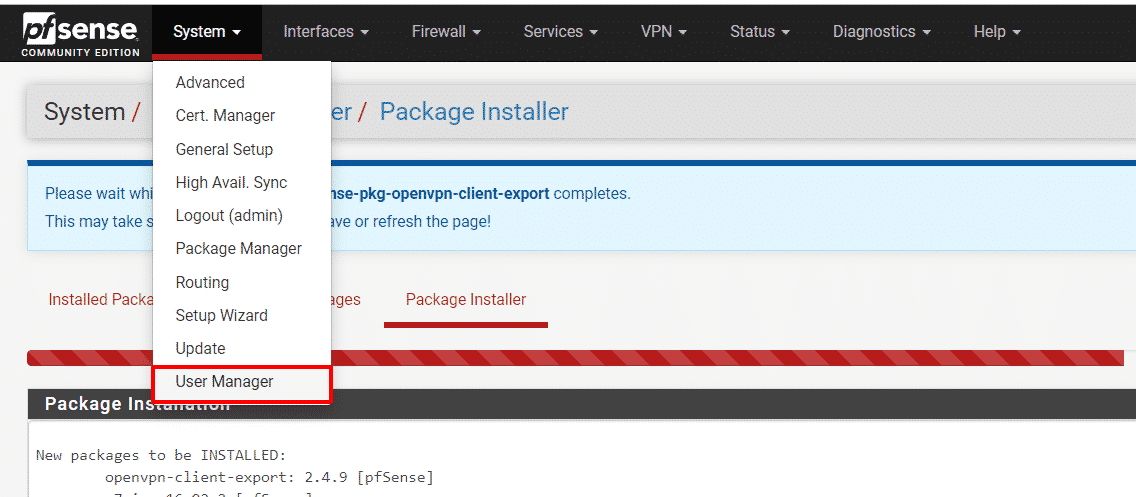Viewport: 1136px width, 497px height.
Task: Open the Diagnostics dropdown
Action: point(881,32)
